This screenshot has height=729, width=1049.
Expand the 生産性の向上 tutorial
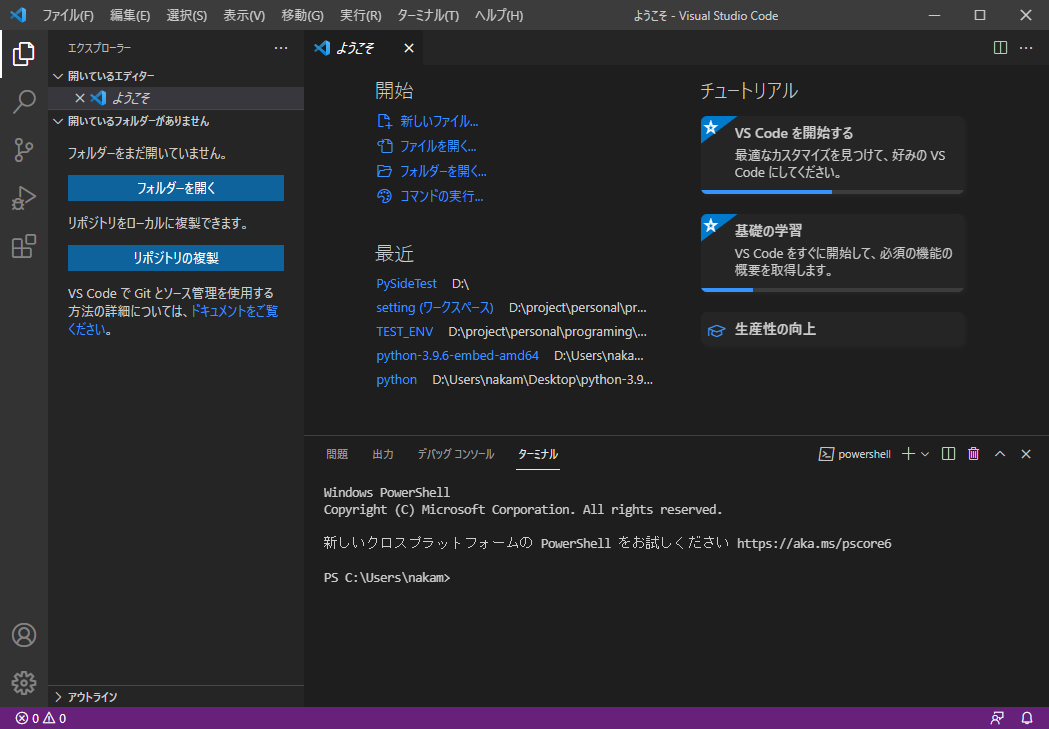point(833,329)
